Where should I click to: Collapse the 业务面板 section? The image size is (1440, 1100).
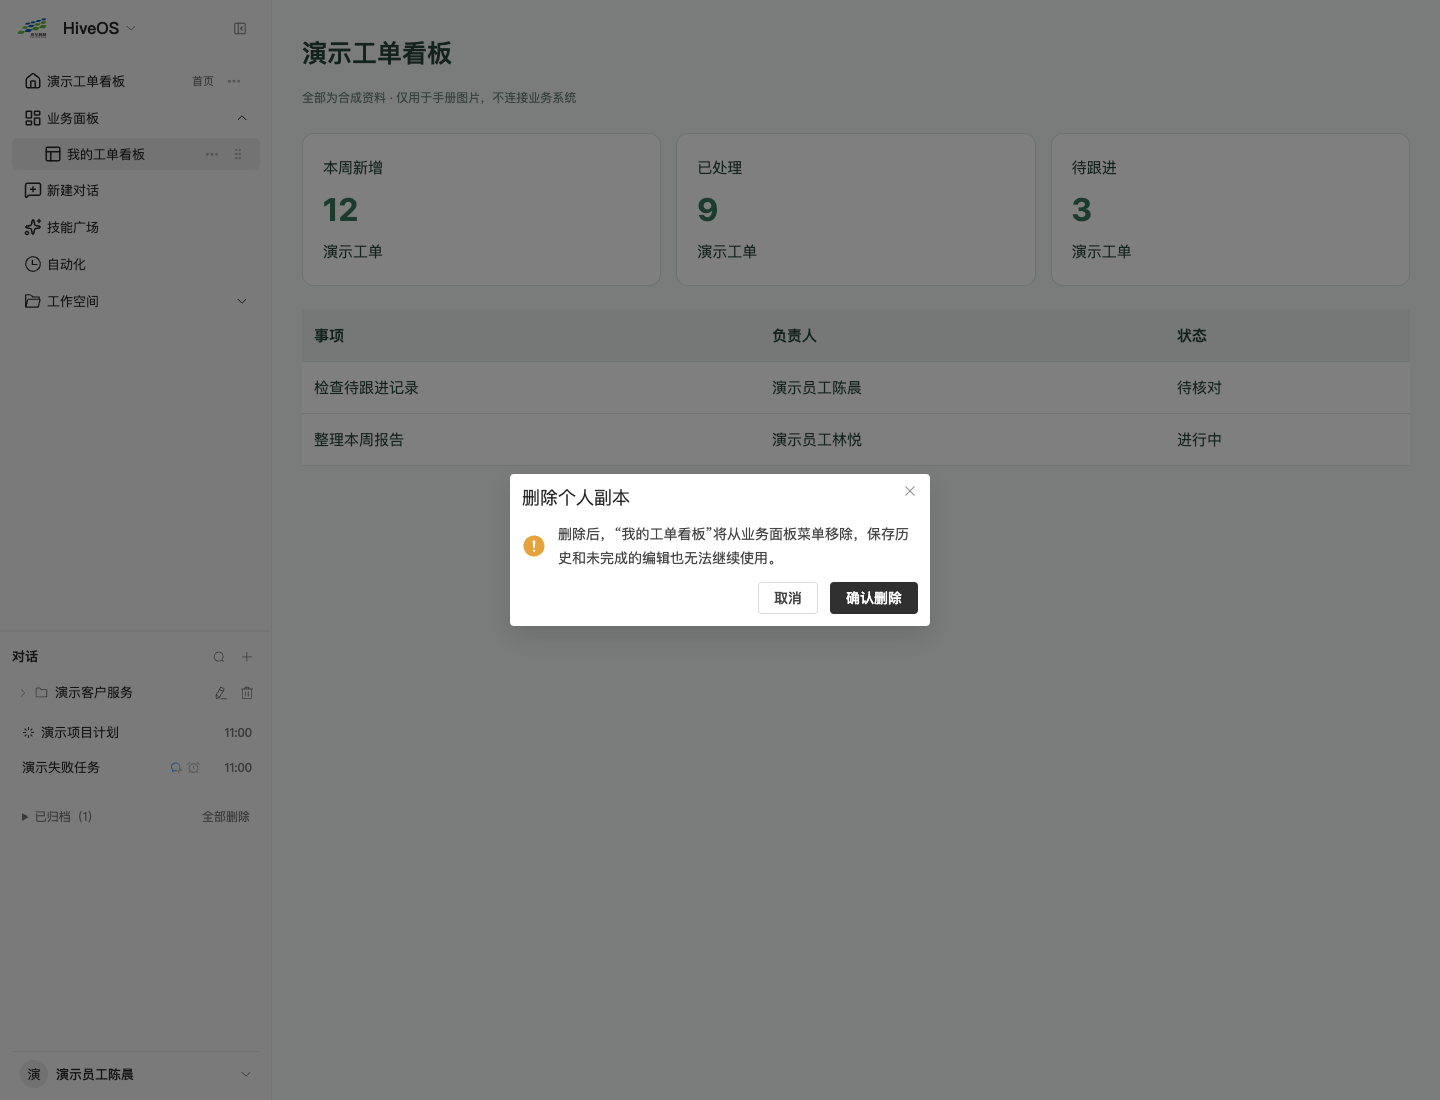point(242,118)
